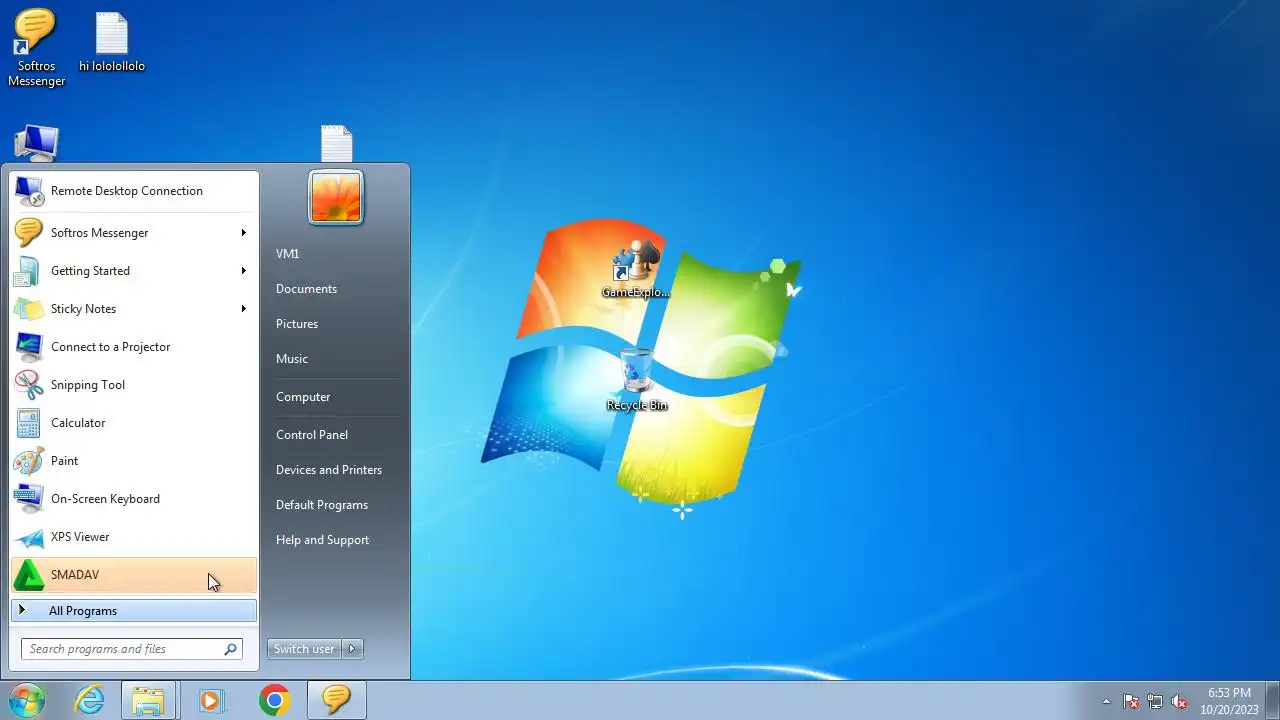Open Getting Started icon in Start menu
This screenshot has height=720, width=1280.
pyautogui.click(x=29, y=271)
